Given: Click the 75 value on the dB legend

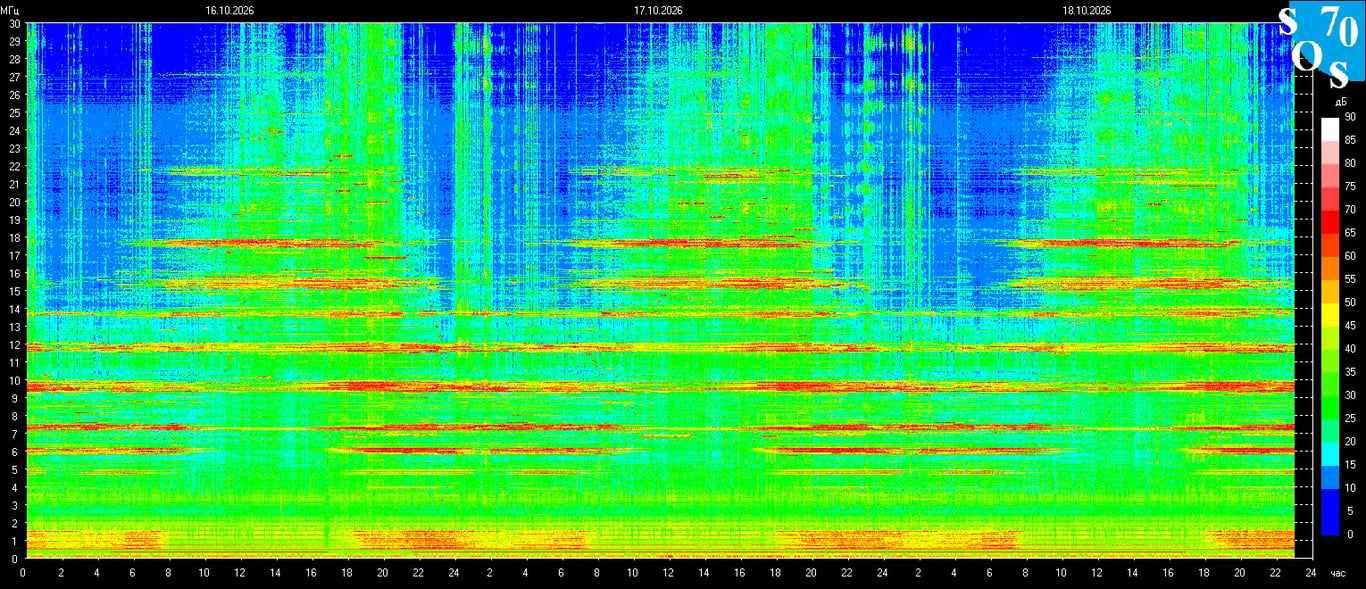Looking at the screenshot, I should pyautogui.click(x=1350, y=186).
